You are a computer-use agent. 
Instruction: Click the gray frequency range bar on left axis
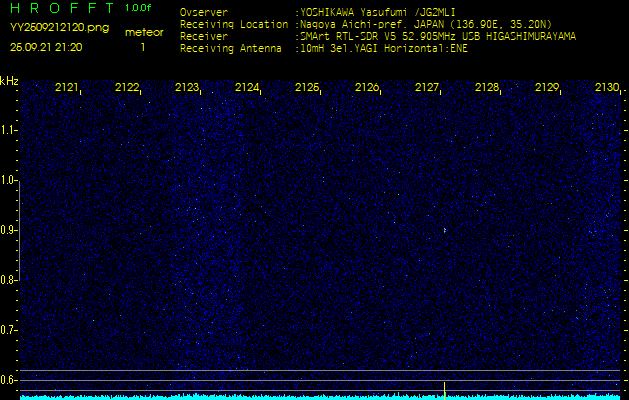pos(19,231)
